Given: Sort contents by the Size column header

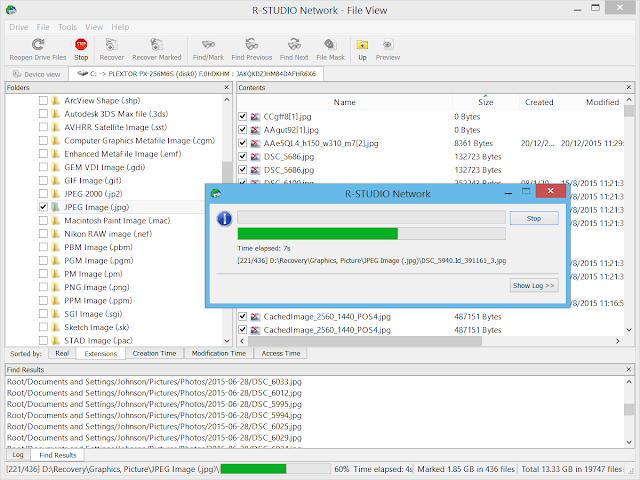Looking at the screenshot, I should (486, 102).
